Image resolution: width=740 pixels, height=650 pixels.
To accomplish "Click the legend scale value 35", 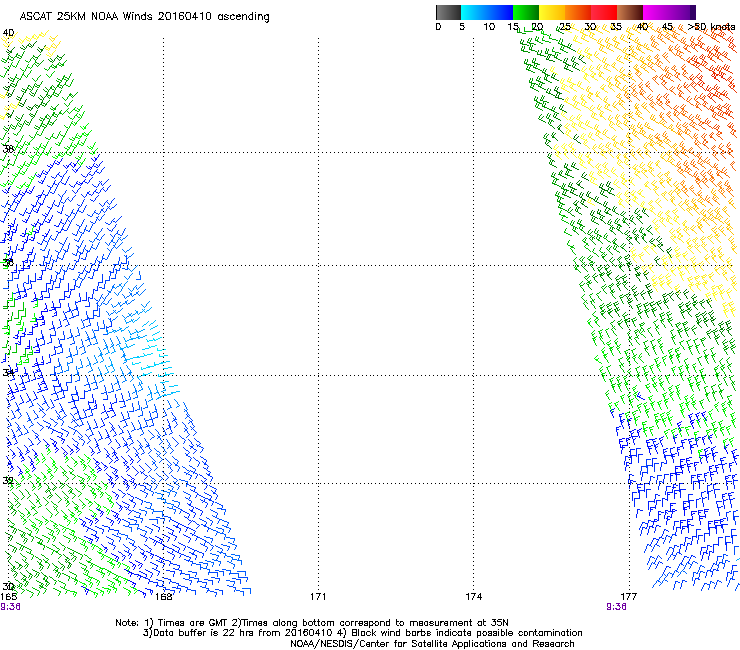I will pos(616,27).
